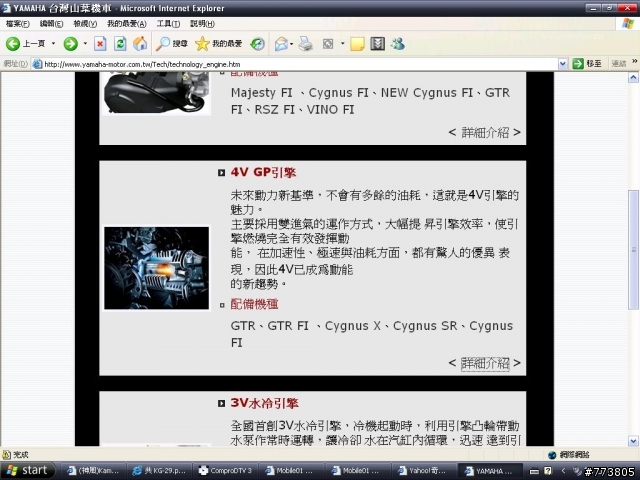Click the page icon in the address bar

37,64
